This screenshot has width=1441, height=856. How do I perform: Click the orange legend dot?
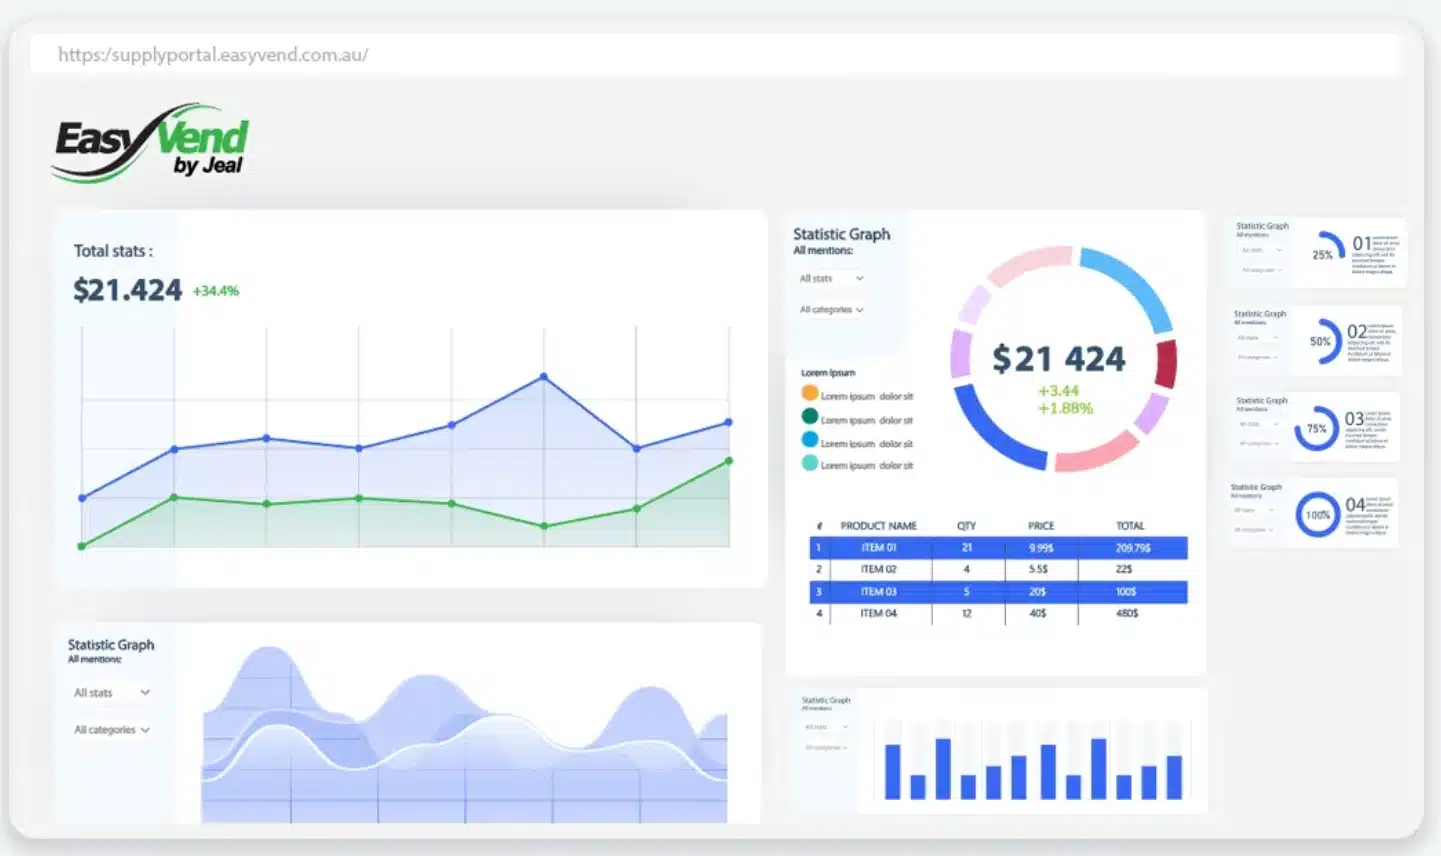tap(810, 394)
